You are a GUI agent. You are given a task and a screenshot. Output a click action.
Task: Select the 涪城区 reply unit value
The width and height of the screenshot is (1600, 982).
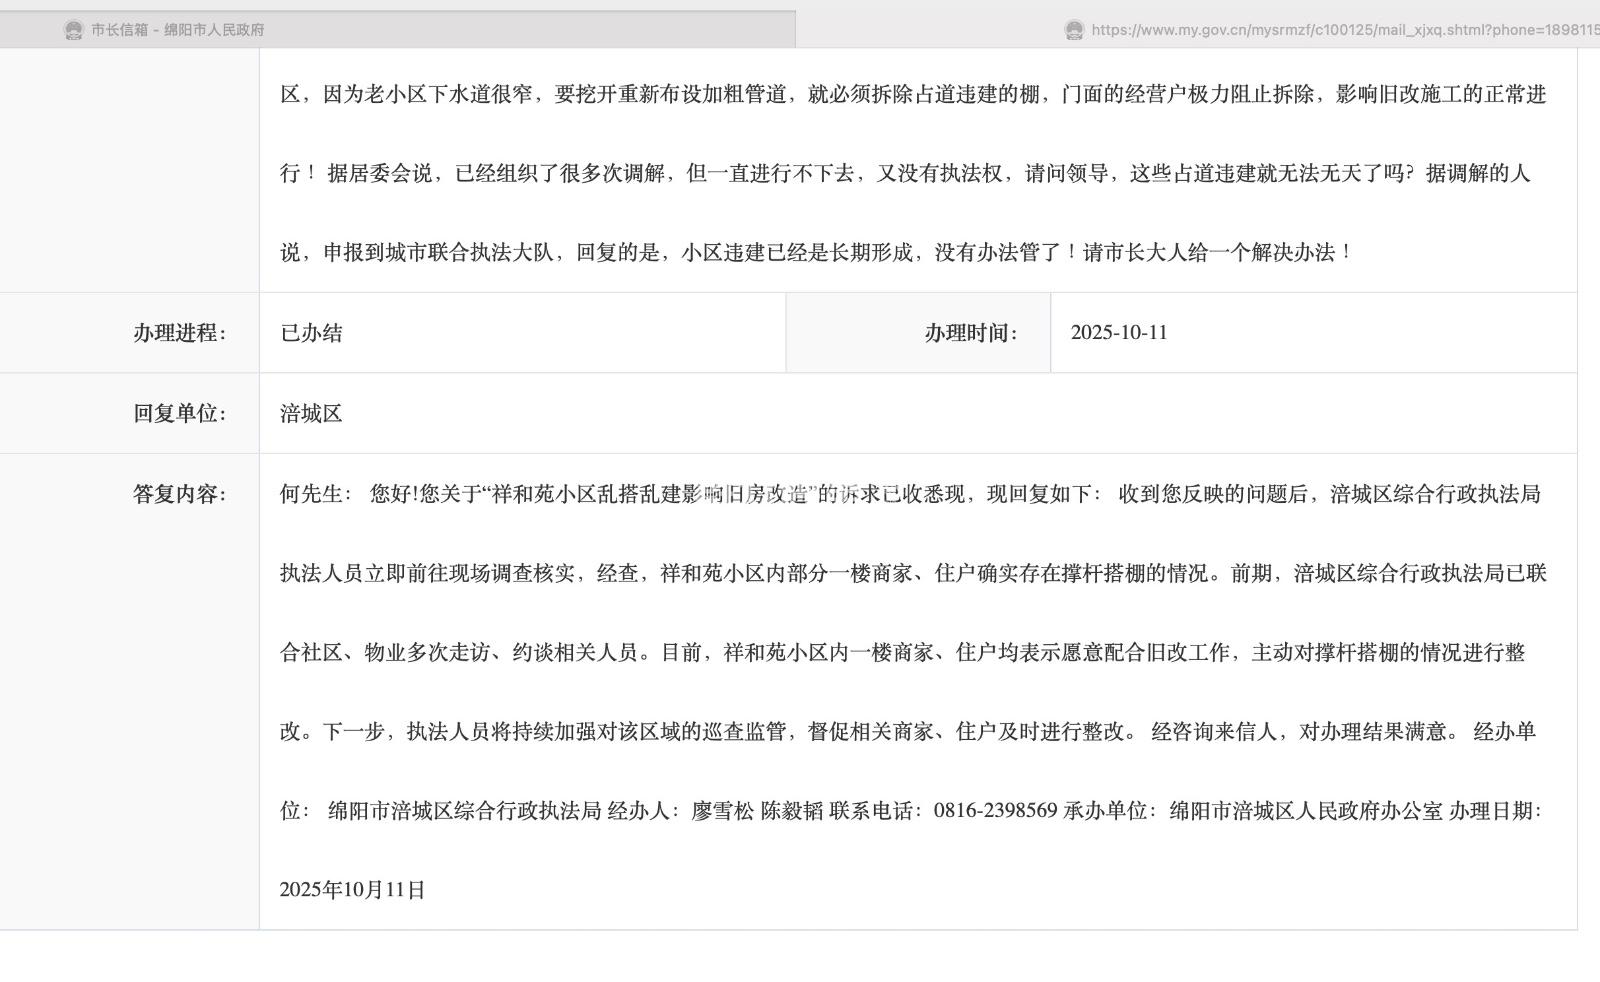(311, 413)
